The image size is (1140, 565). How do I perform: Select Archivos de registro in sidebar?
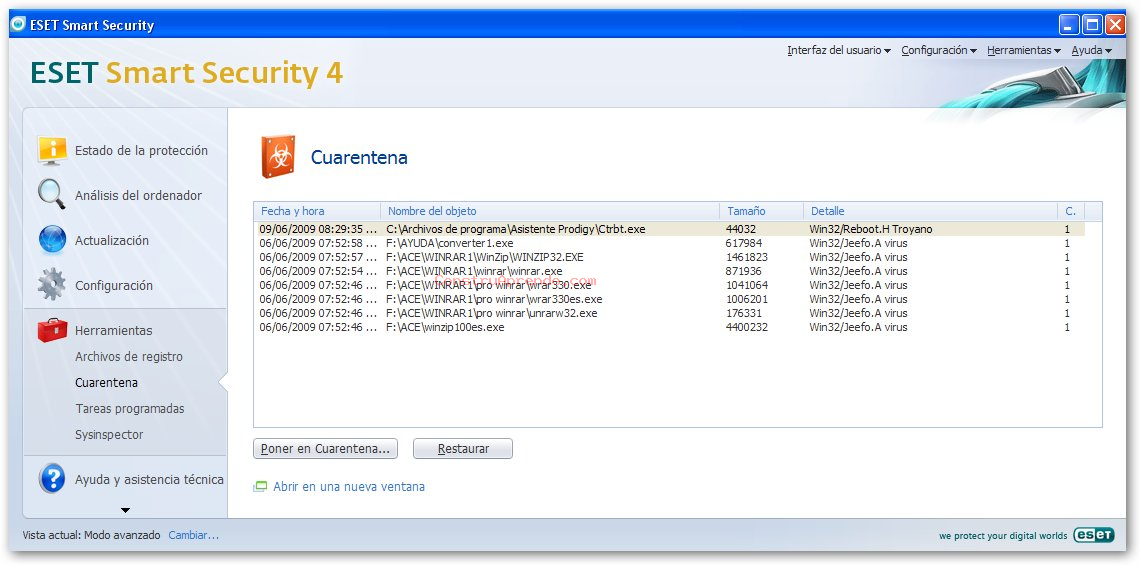tap(129, 356)
